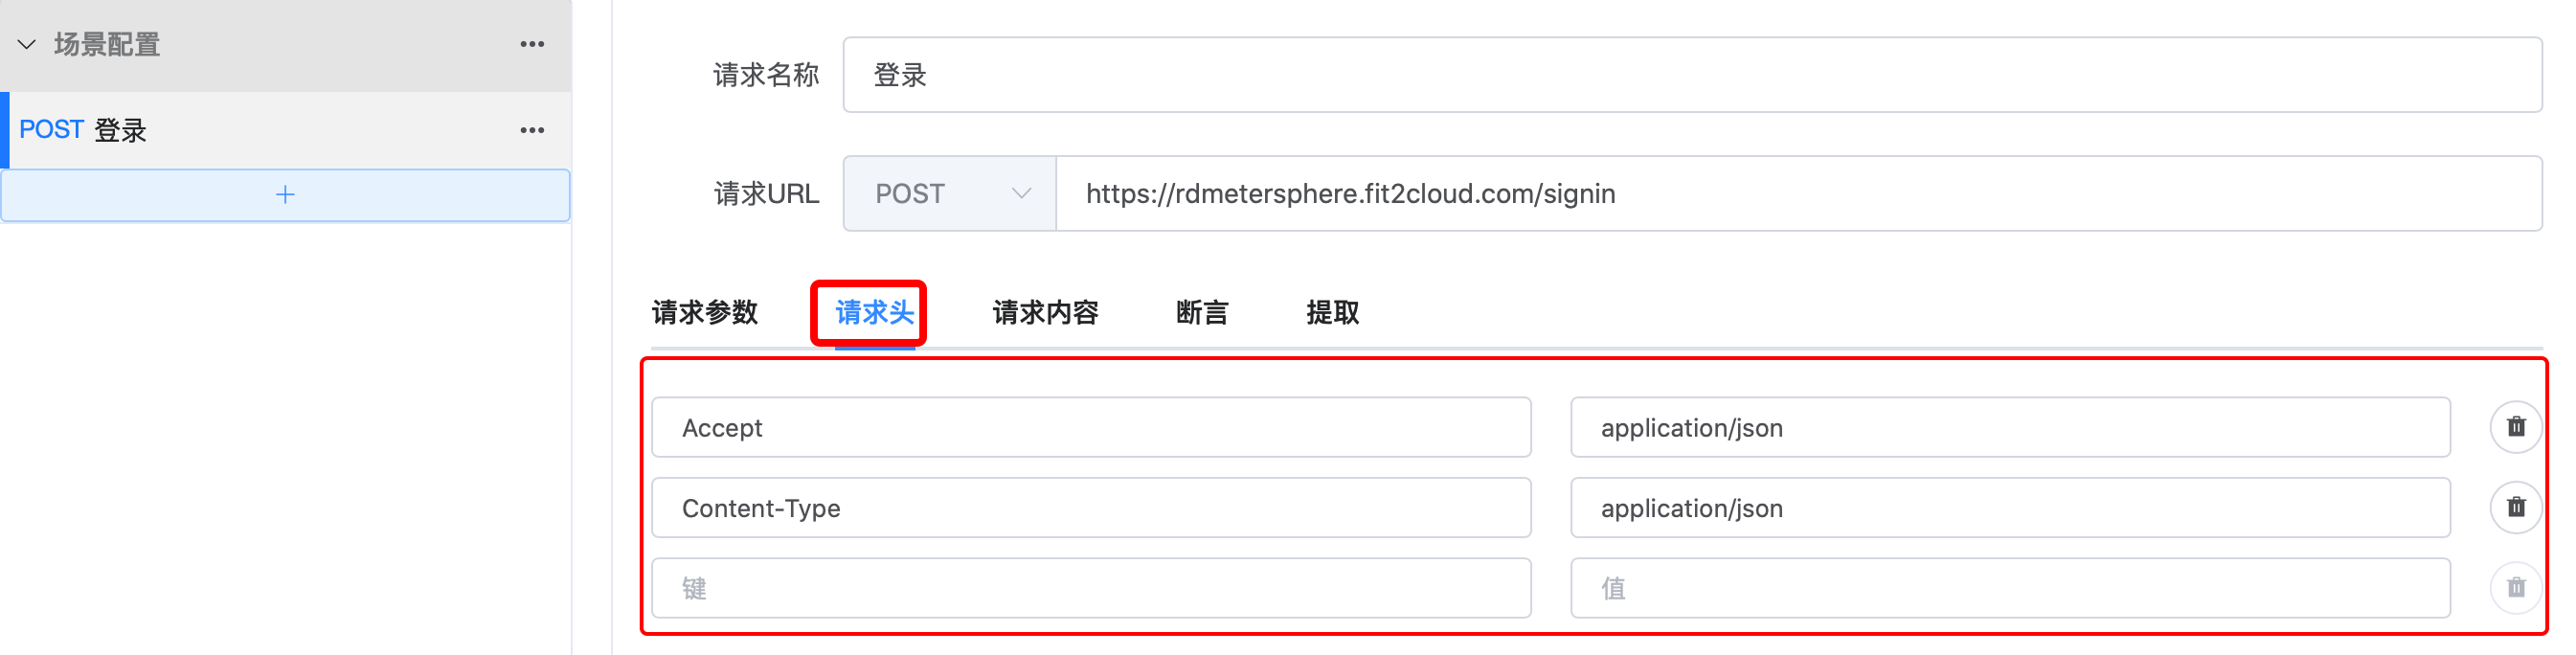Delete the Content-Type header row
Image resolution: width=2576 pixels, height=655 pixels.
click(2515, 507)
